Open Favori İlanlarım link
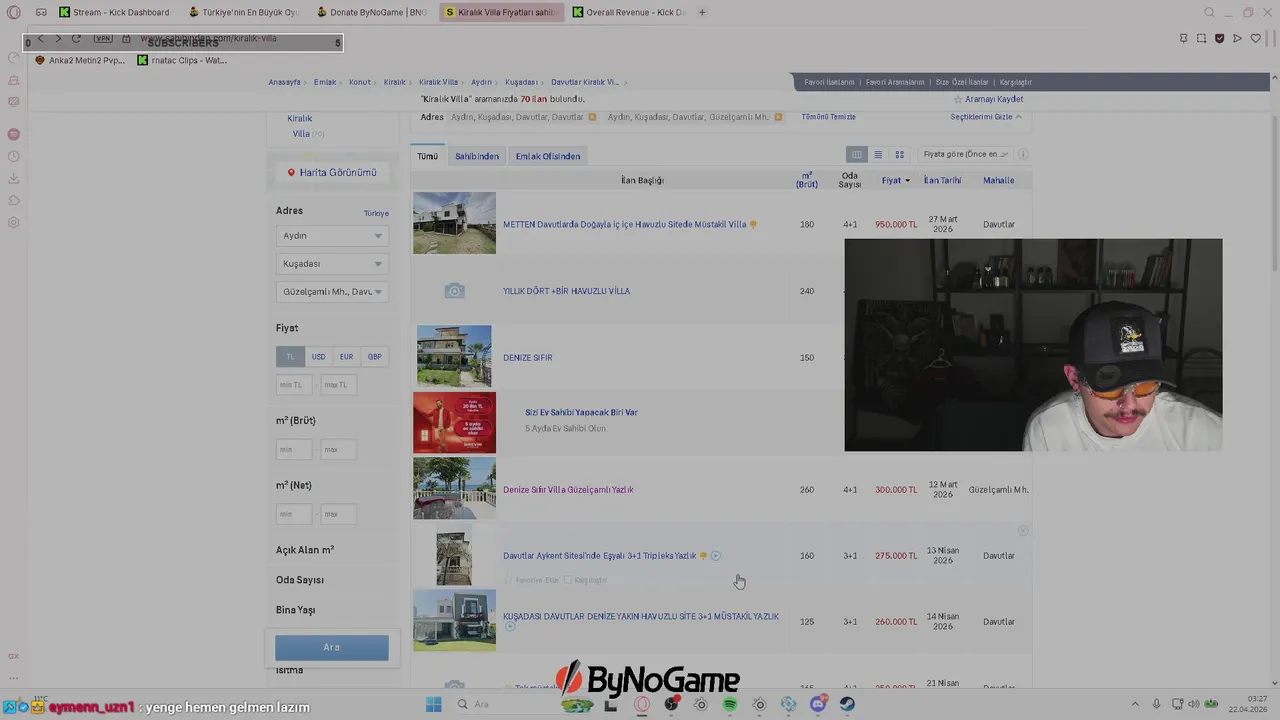This screenshot has width=1280, height=720. (830, 82)
